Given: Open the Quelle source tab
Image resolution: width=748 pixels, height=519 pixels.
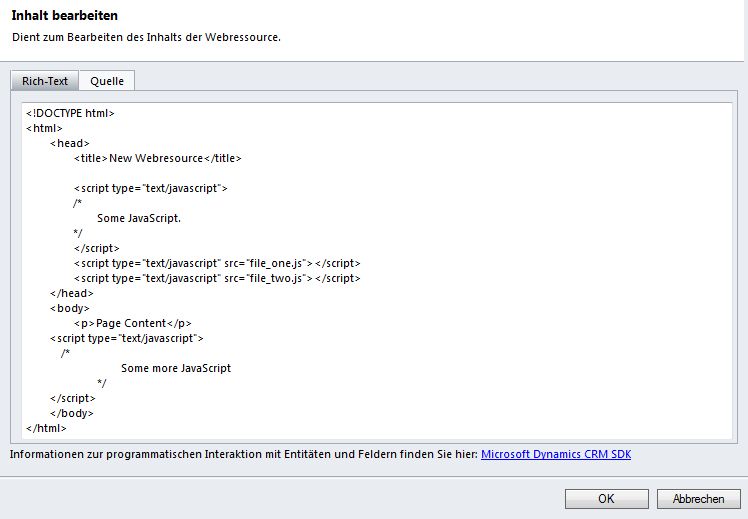Looking at the screenshot, I should 107,81.
